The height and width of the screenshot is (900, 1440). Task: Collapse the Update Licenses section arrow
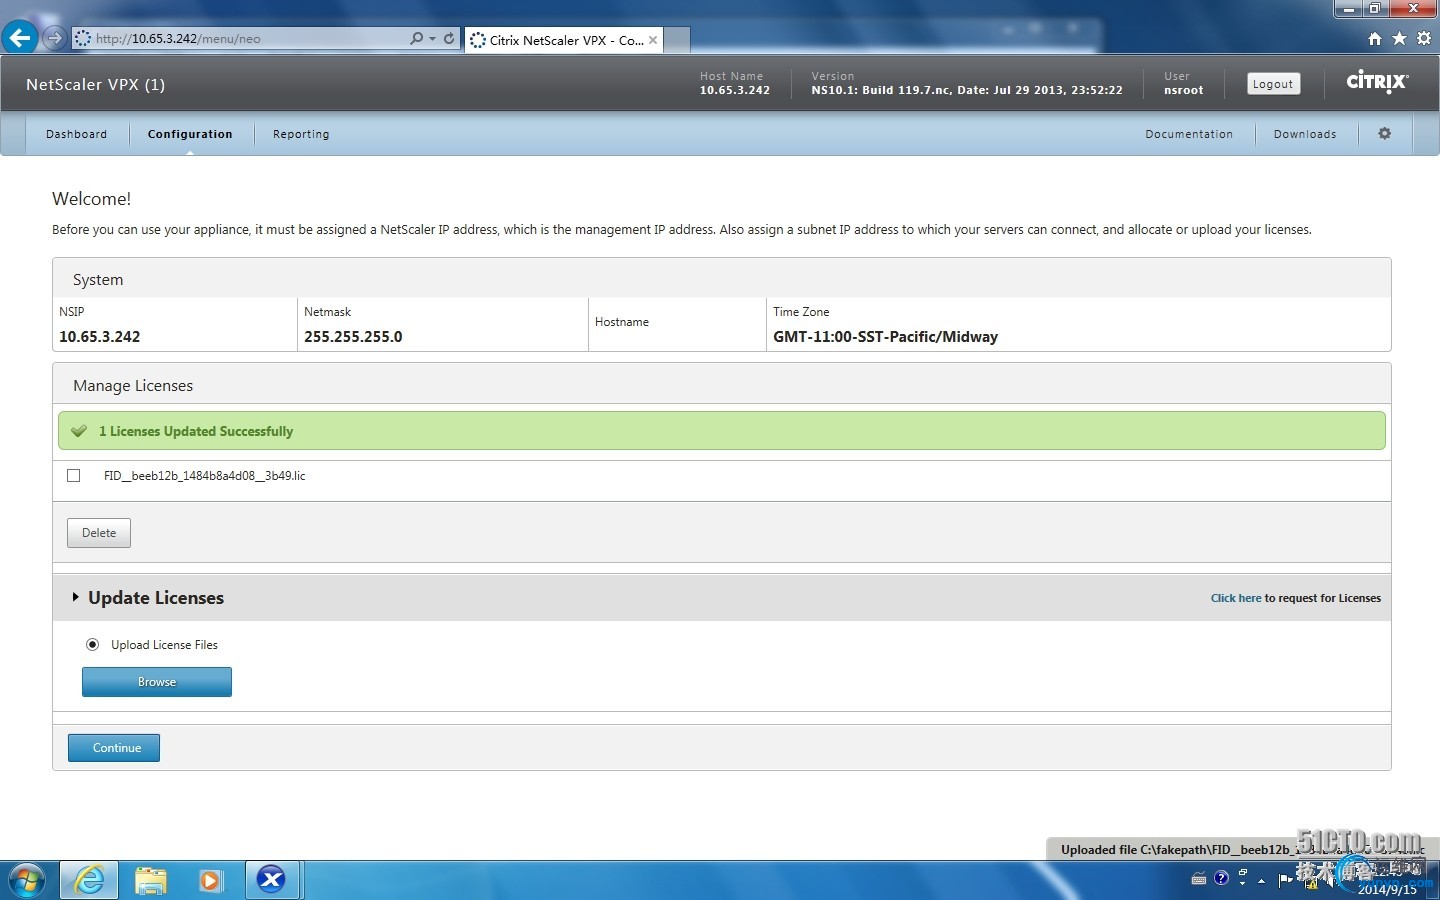click(x=75, y=597)
